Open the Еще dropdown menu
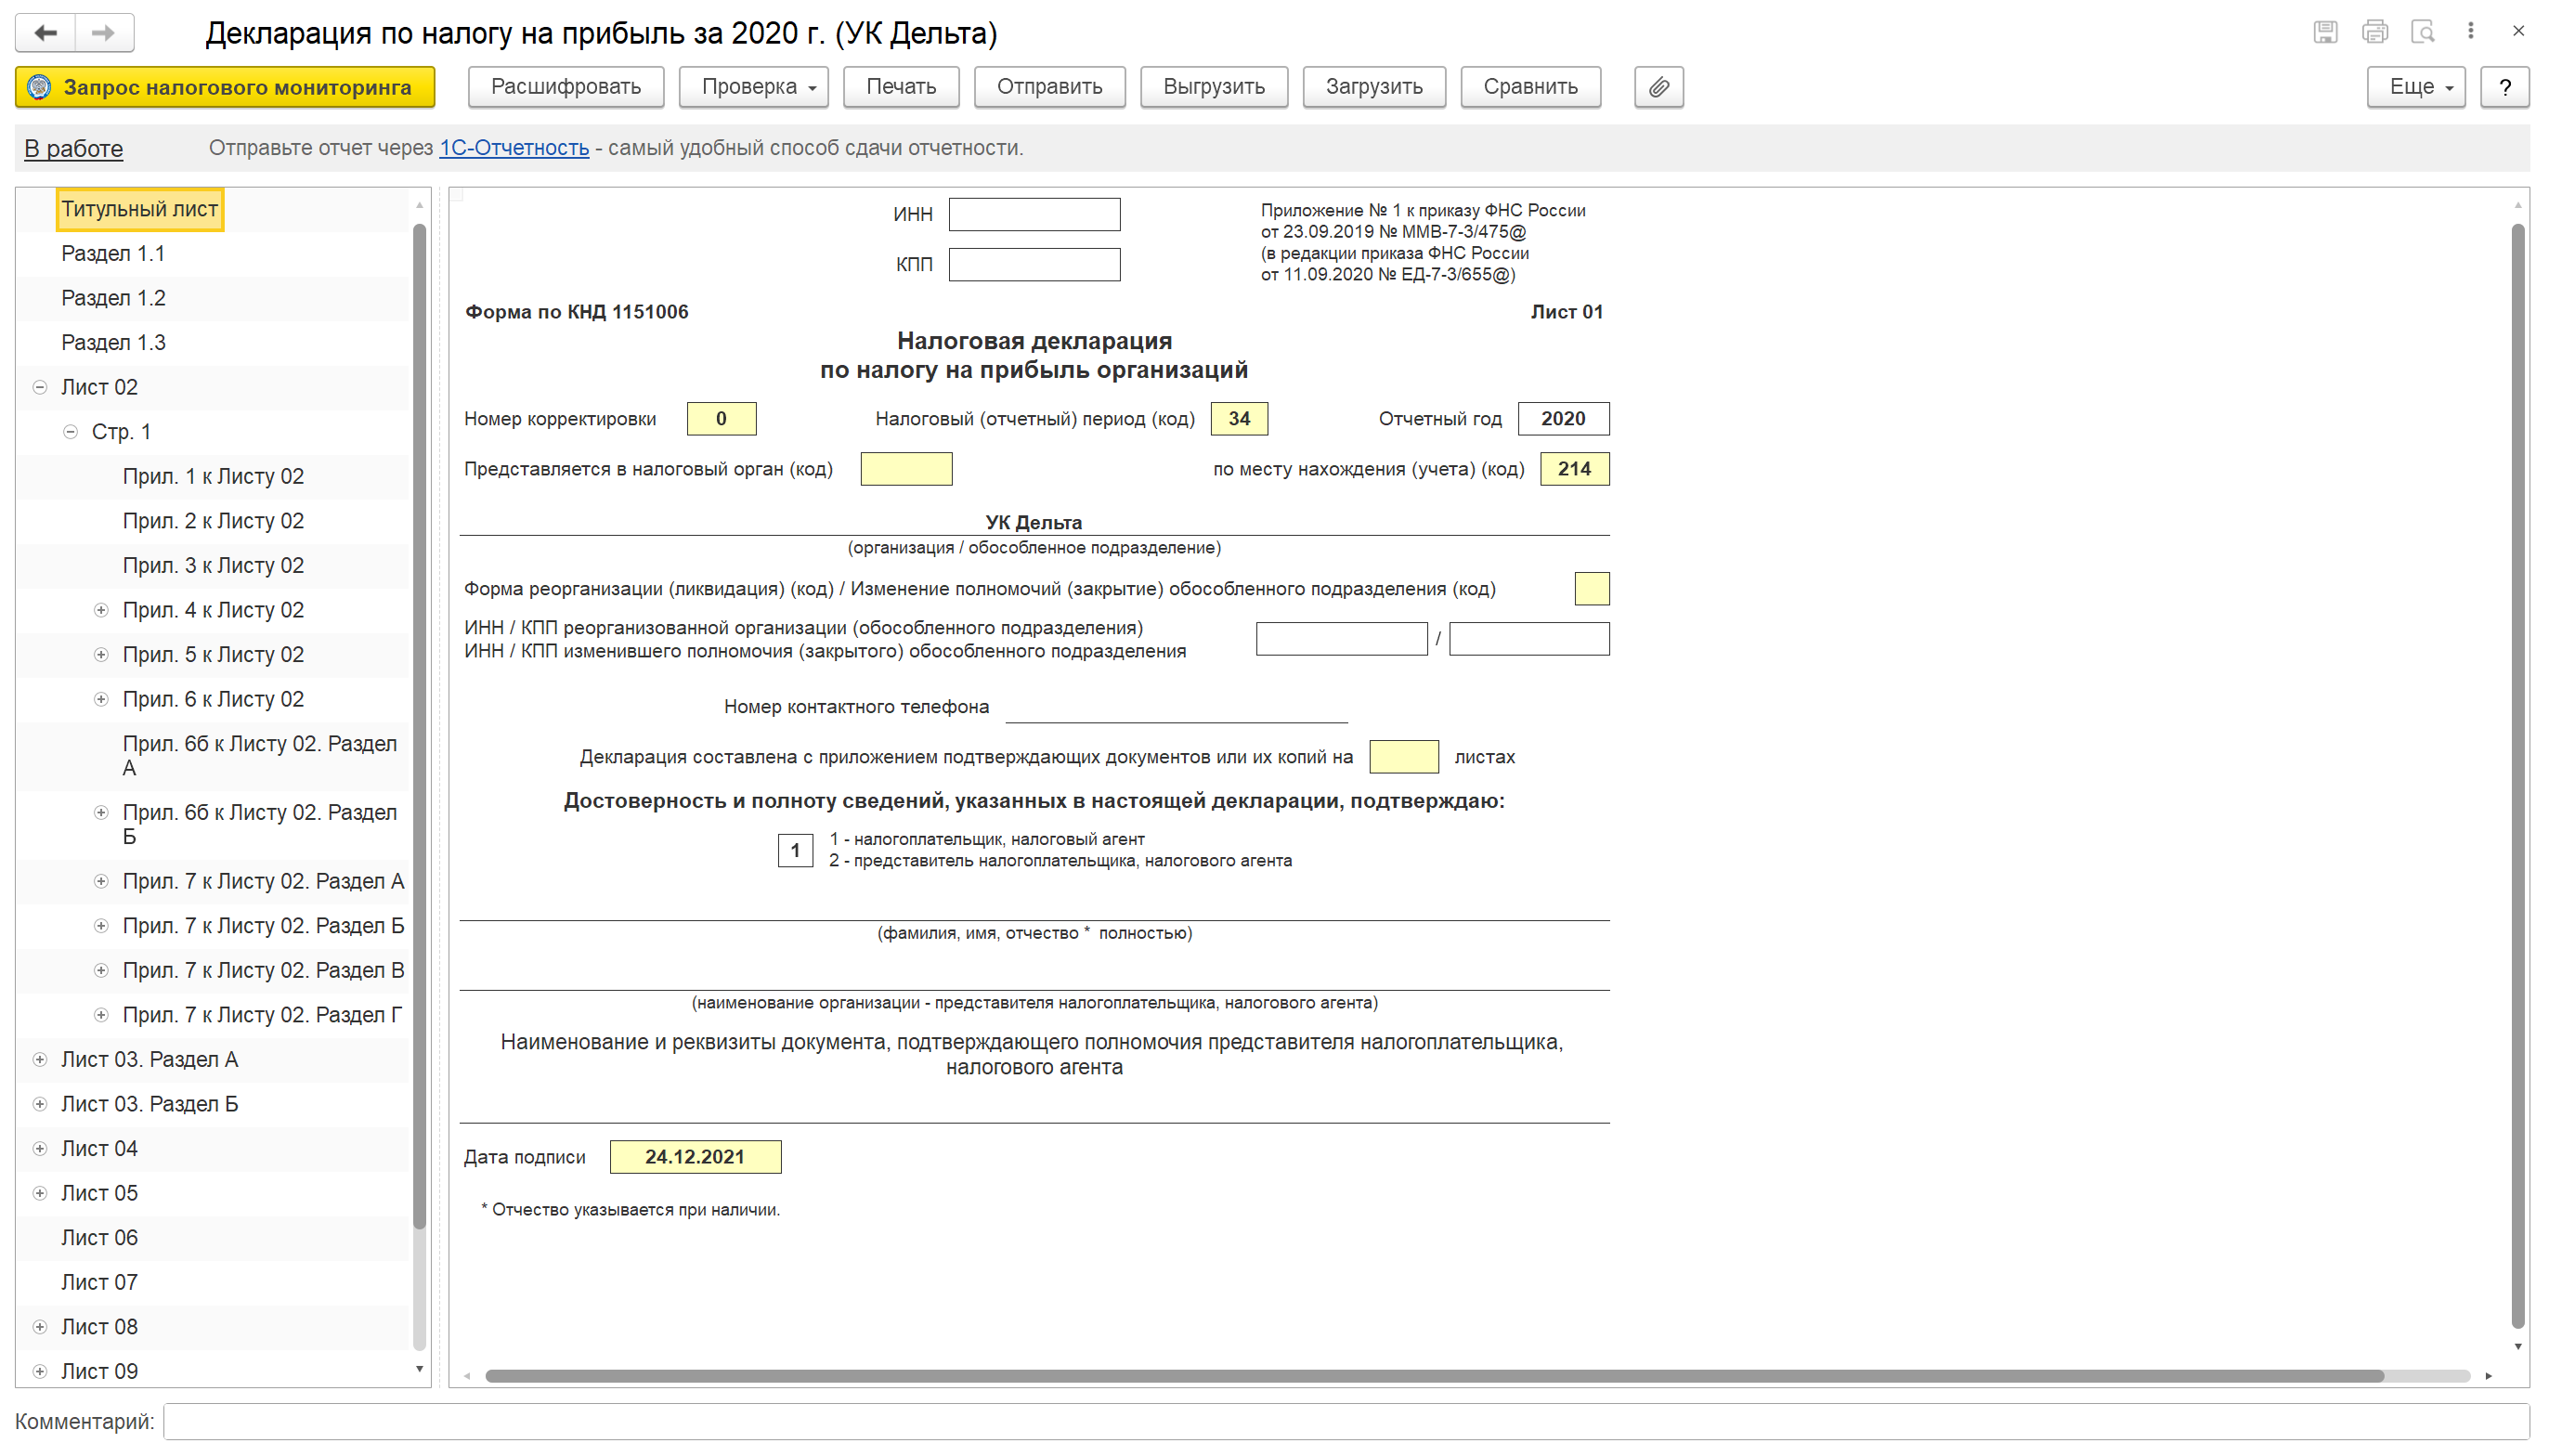The height and width of the screenshot is (1456, 2549). click(x=2416, y=87)
